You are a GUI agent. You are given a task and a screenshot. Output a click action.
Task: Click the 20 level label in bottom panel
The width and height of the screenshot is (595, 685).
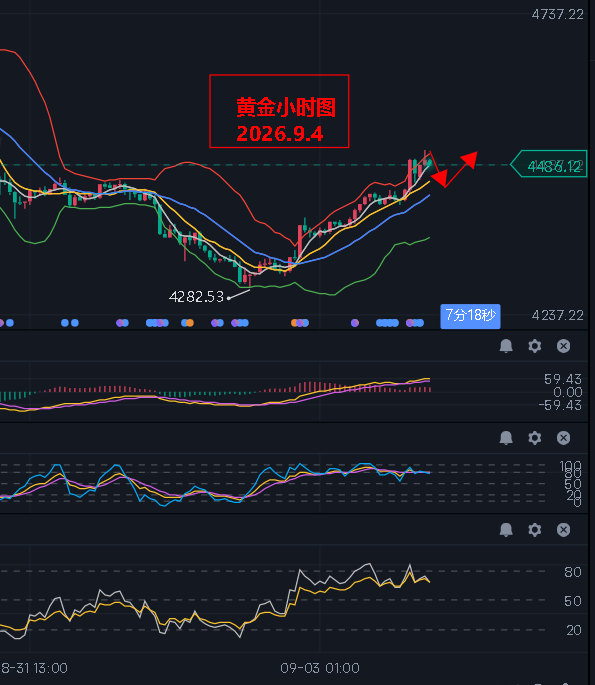573,630
